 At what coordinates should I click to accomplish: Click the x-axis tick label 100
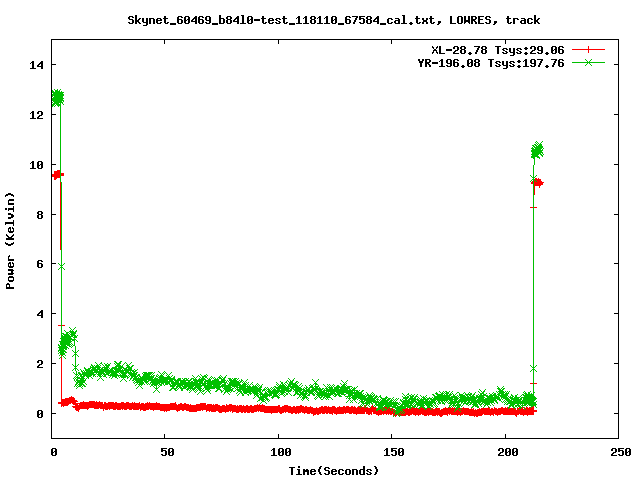click(x=280, y=452)
